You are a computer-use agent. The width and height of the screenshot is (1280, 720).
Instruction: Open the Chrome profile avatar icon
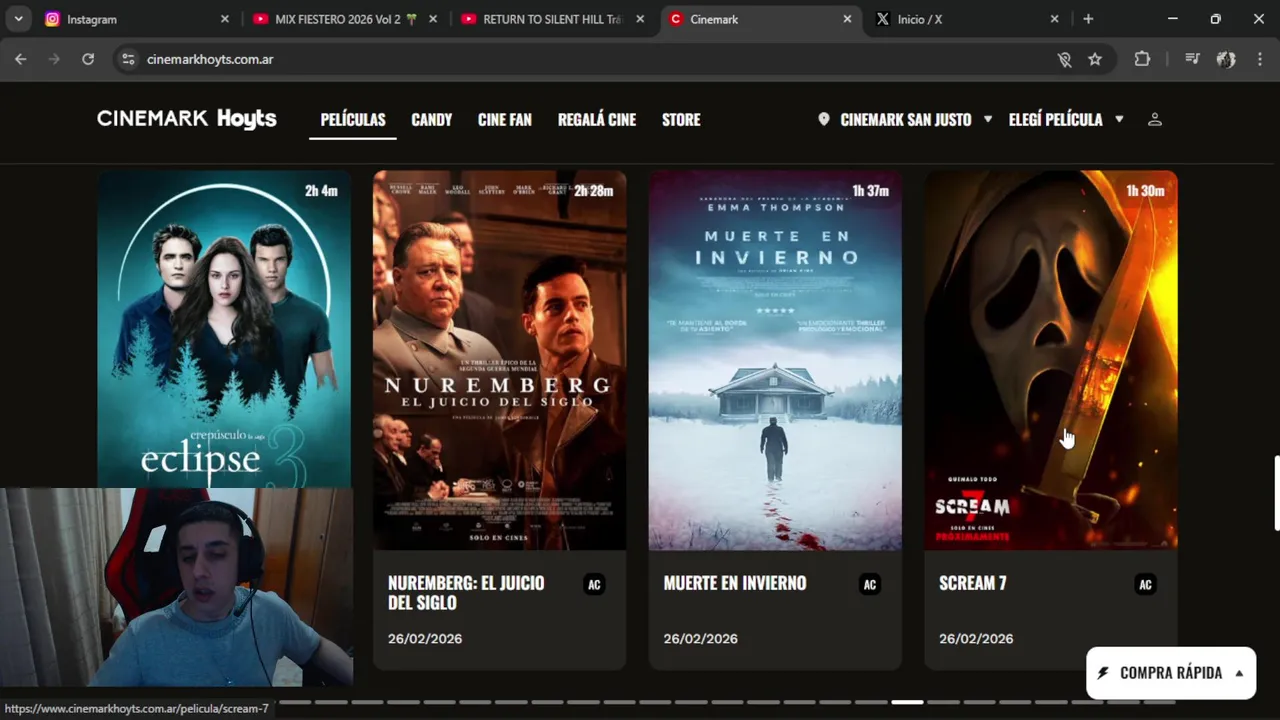[x=1226, y=59]
